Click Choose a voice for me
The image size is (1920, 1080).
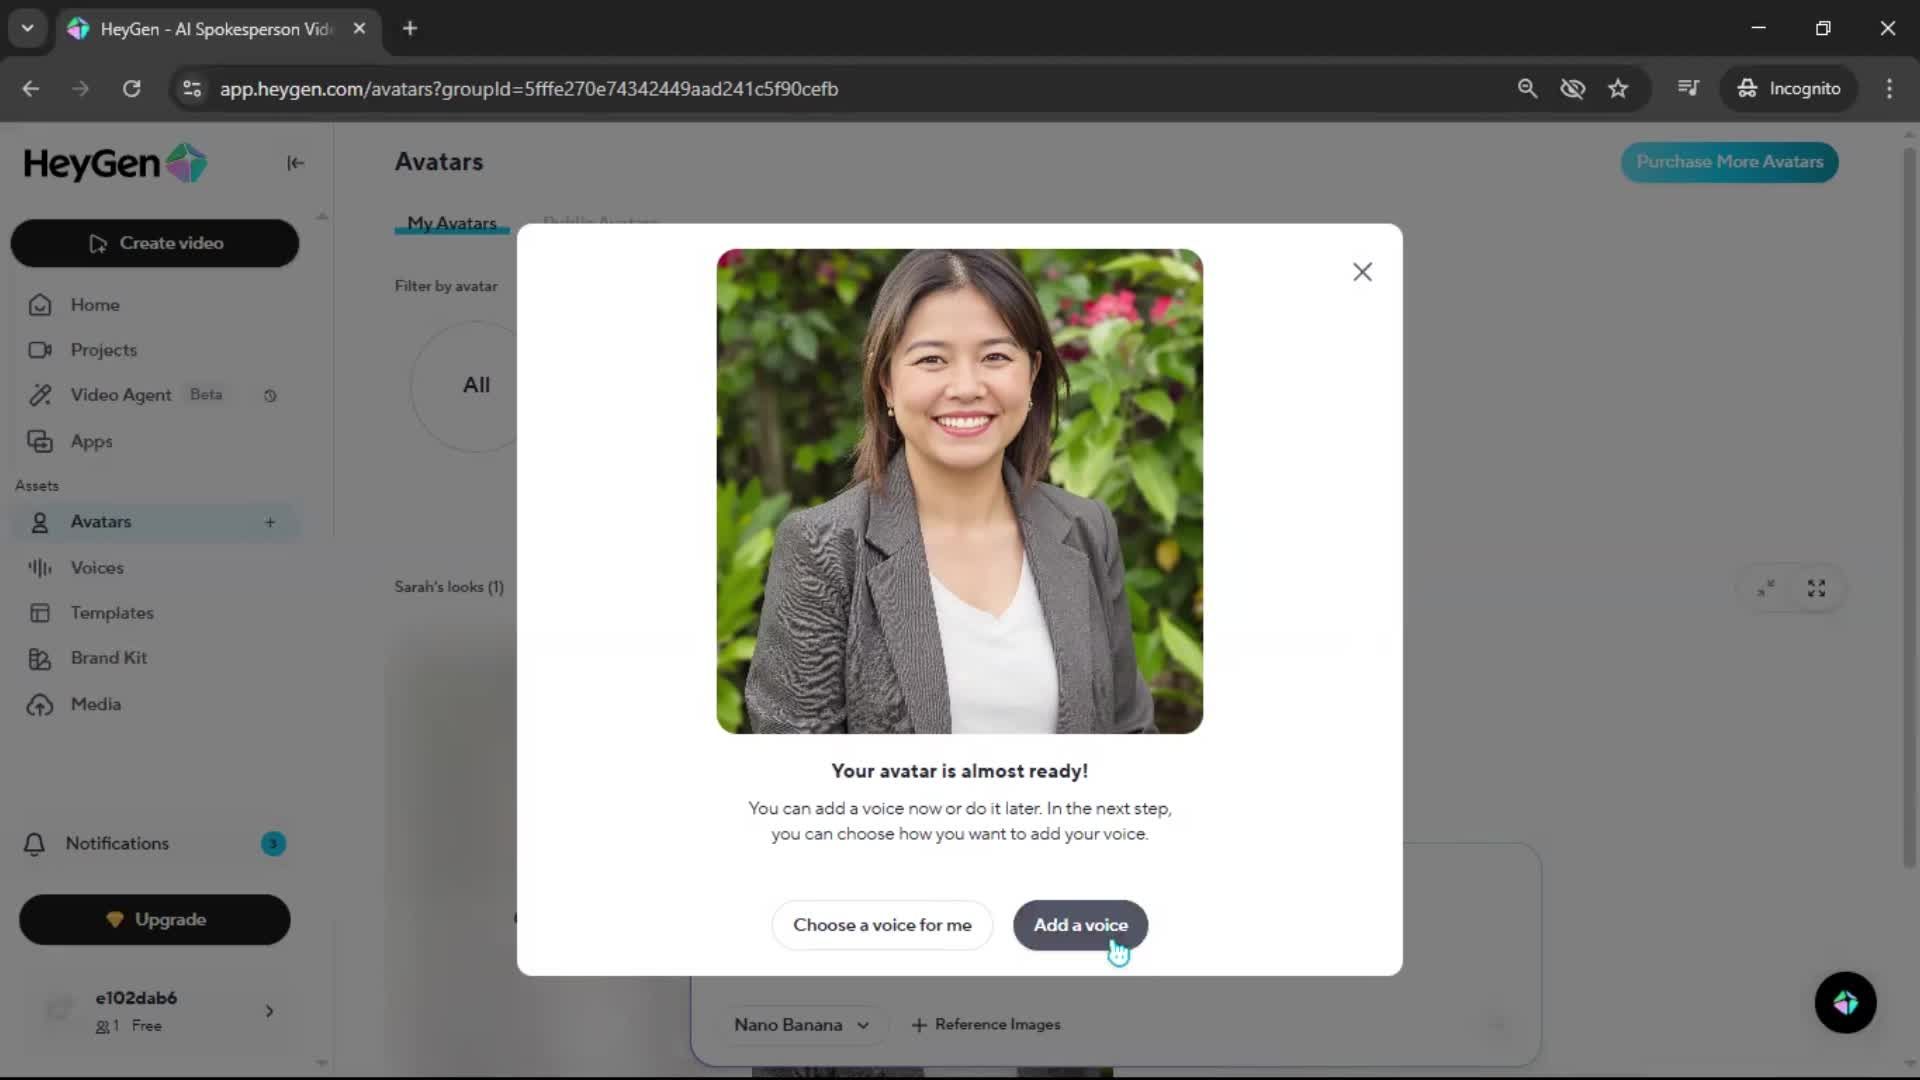pos(882,925)
